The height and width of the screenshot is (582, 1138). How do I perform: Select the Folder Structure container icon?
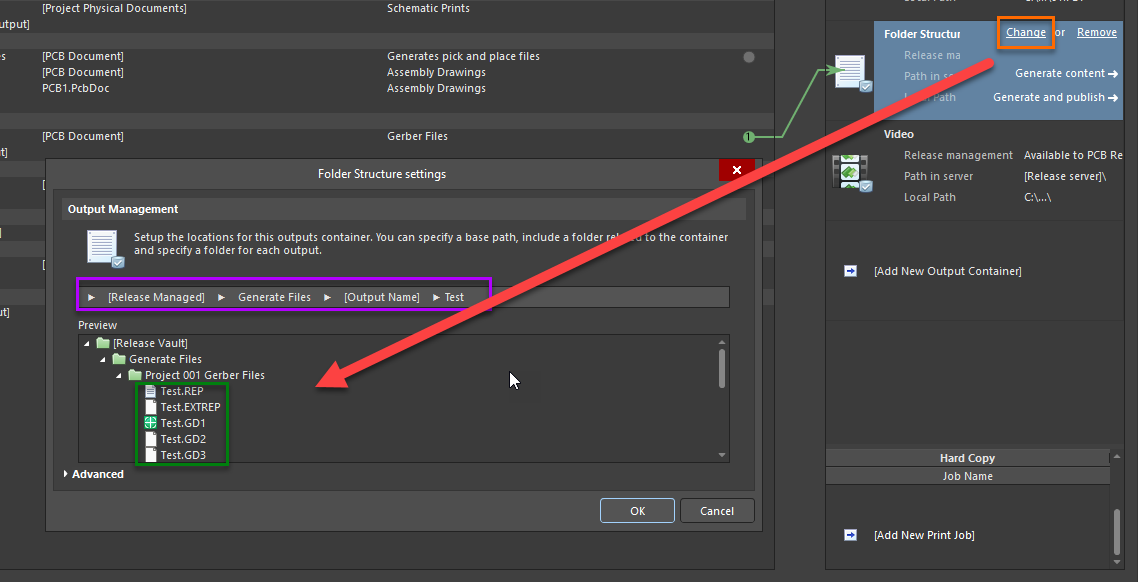[x=853, y=73]
